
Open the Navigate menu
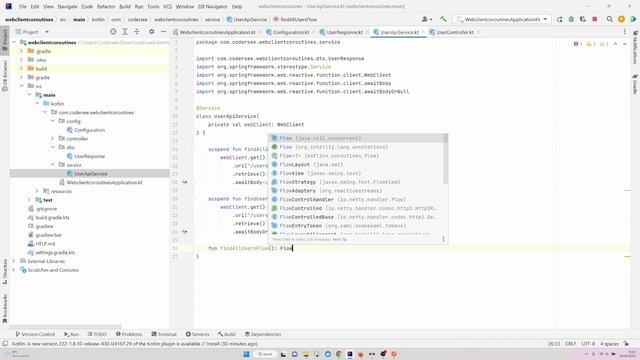(67, 7)
